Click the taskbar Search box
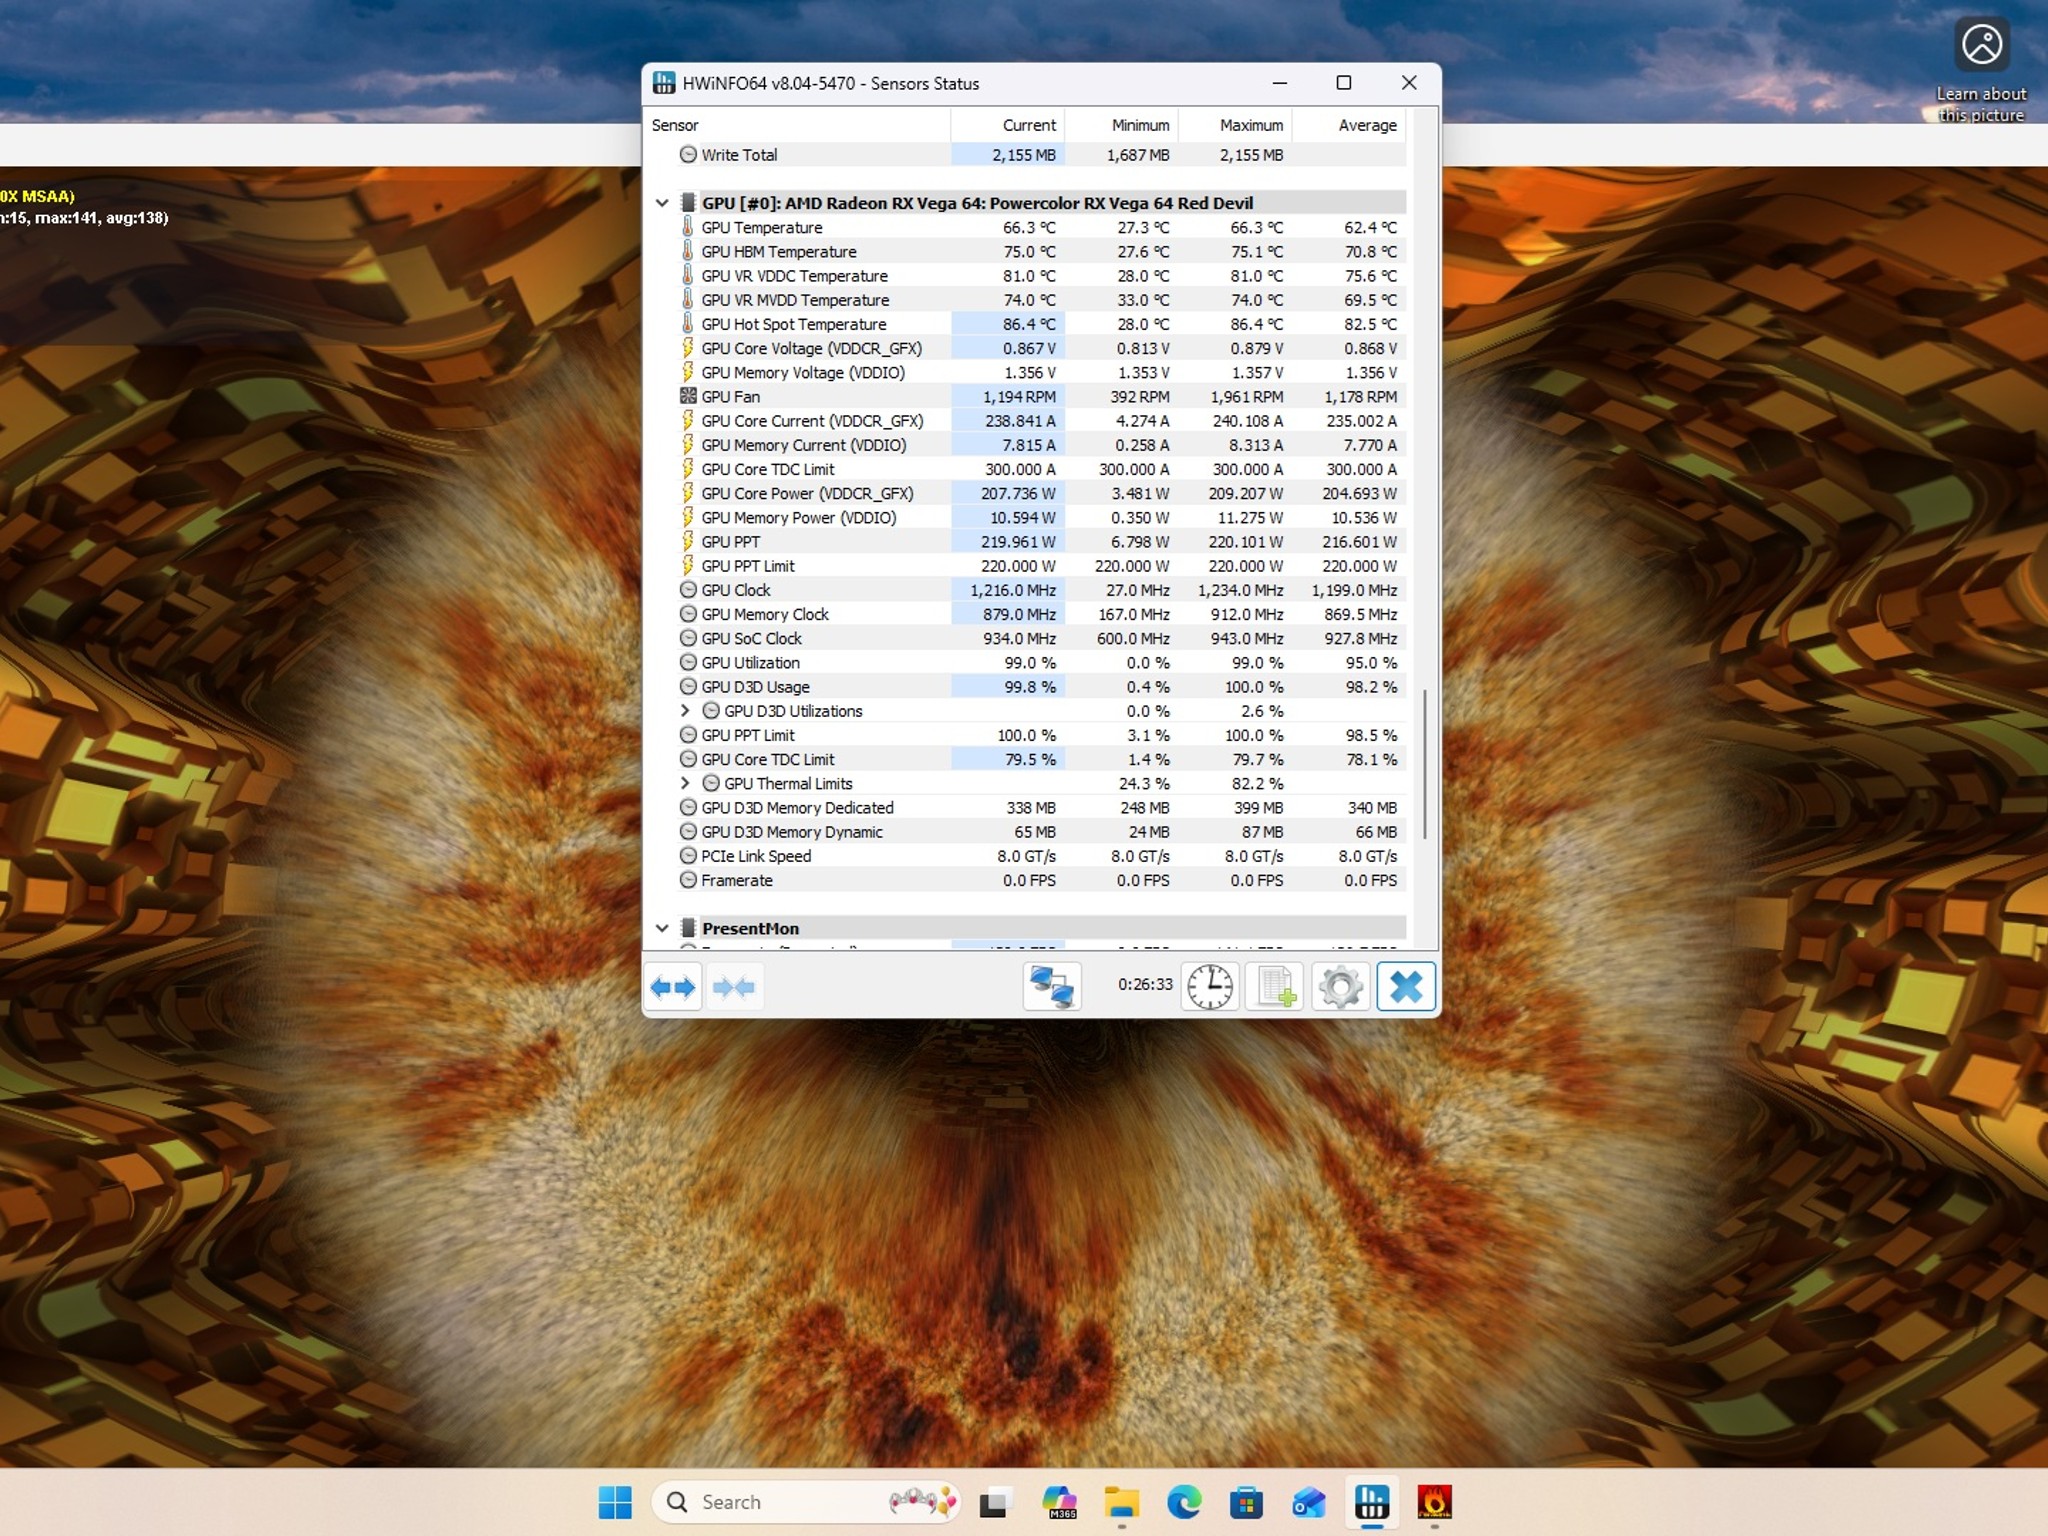 click(x=806, y=1501)
